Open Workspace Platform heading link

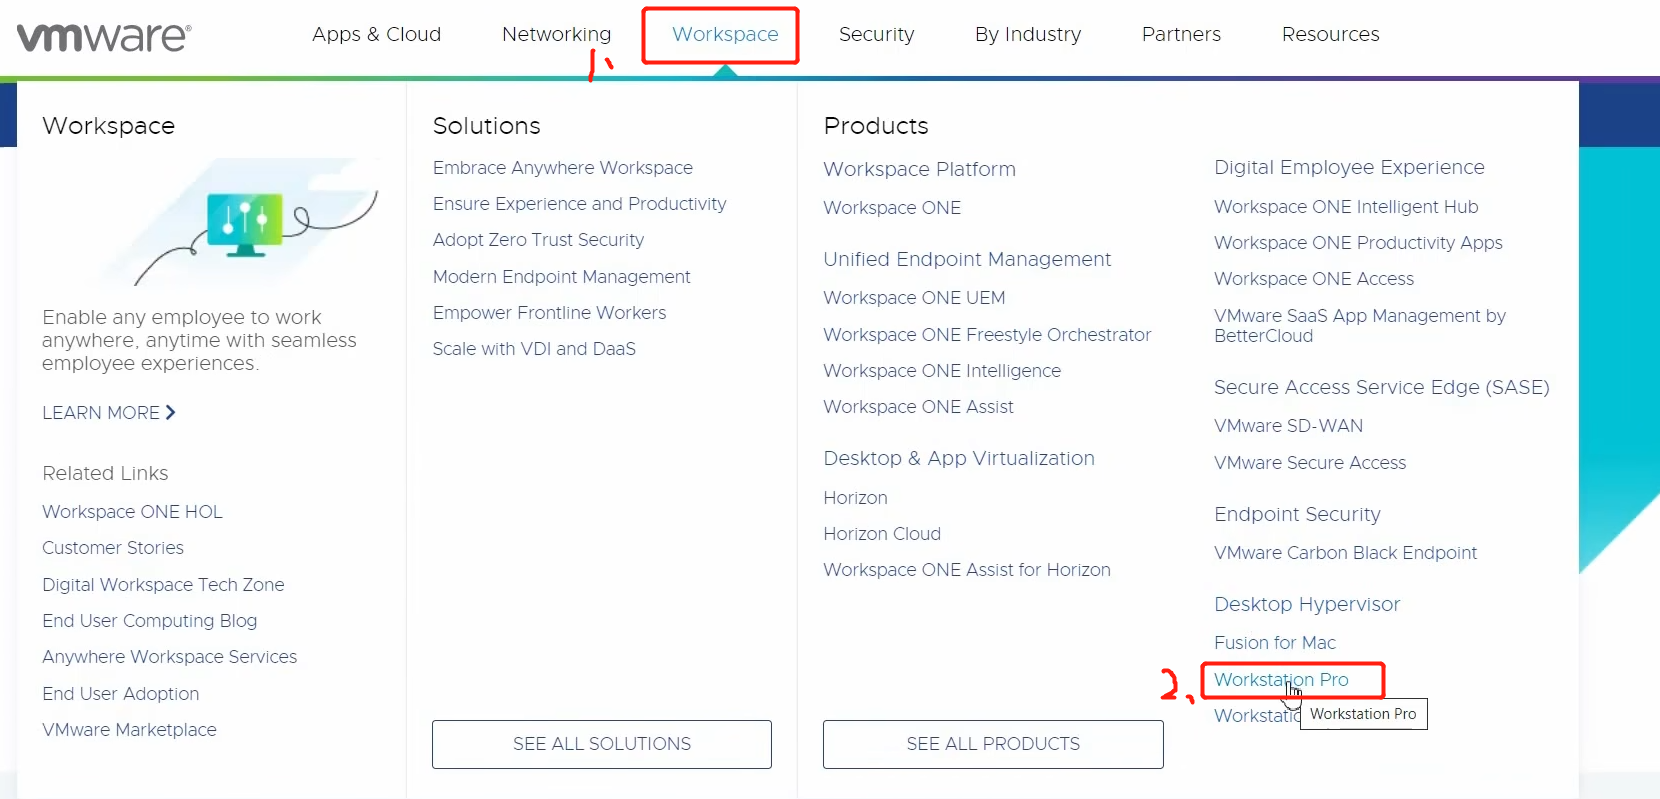click(919, 169)
